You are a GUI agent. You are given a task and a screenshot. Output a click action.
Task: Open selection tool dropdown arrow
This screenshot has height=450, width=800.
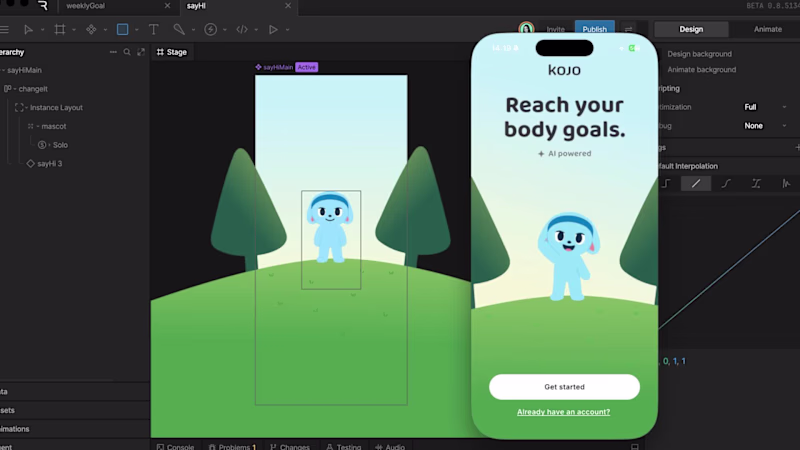coord(42,30)
